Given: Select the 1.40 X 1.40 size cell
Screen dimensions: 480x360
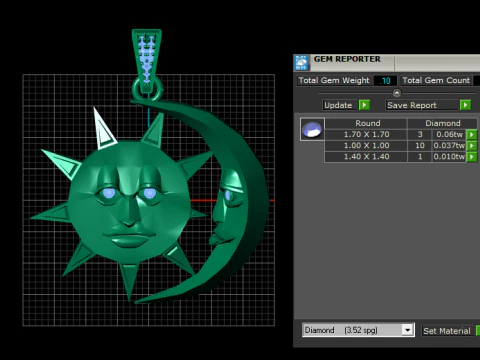Looking at the screenshot, I should tap(366, 157).
